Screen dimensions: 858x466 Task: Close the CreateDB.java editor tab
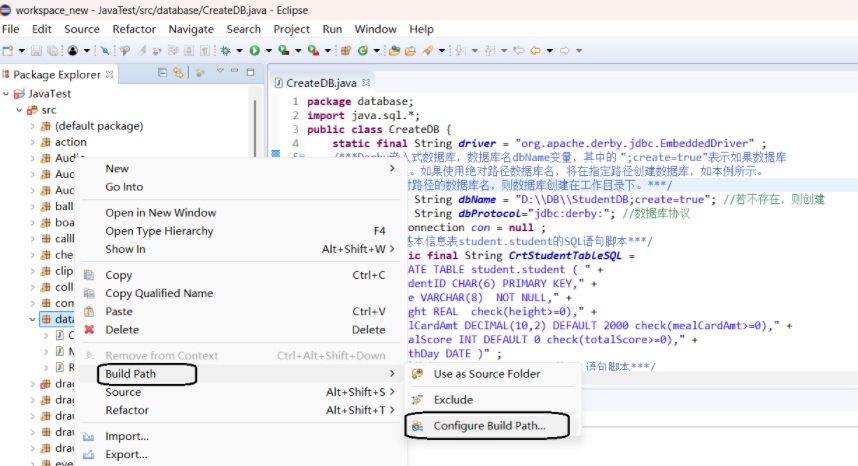tap(366, 83)
